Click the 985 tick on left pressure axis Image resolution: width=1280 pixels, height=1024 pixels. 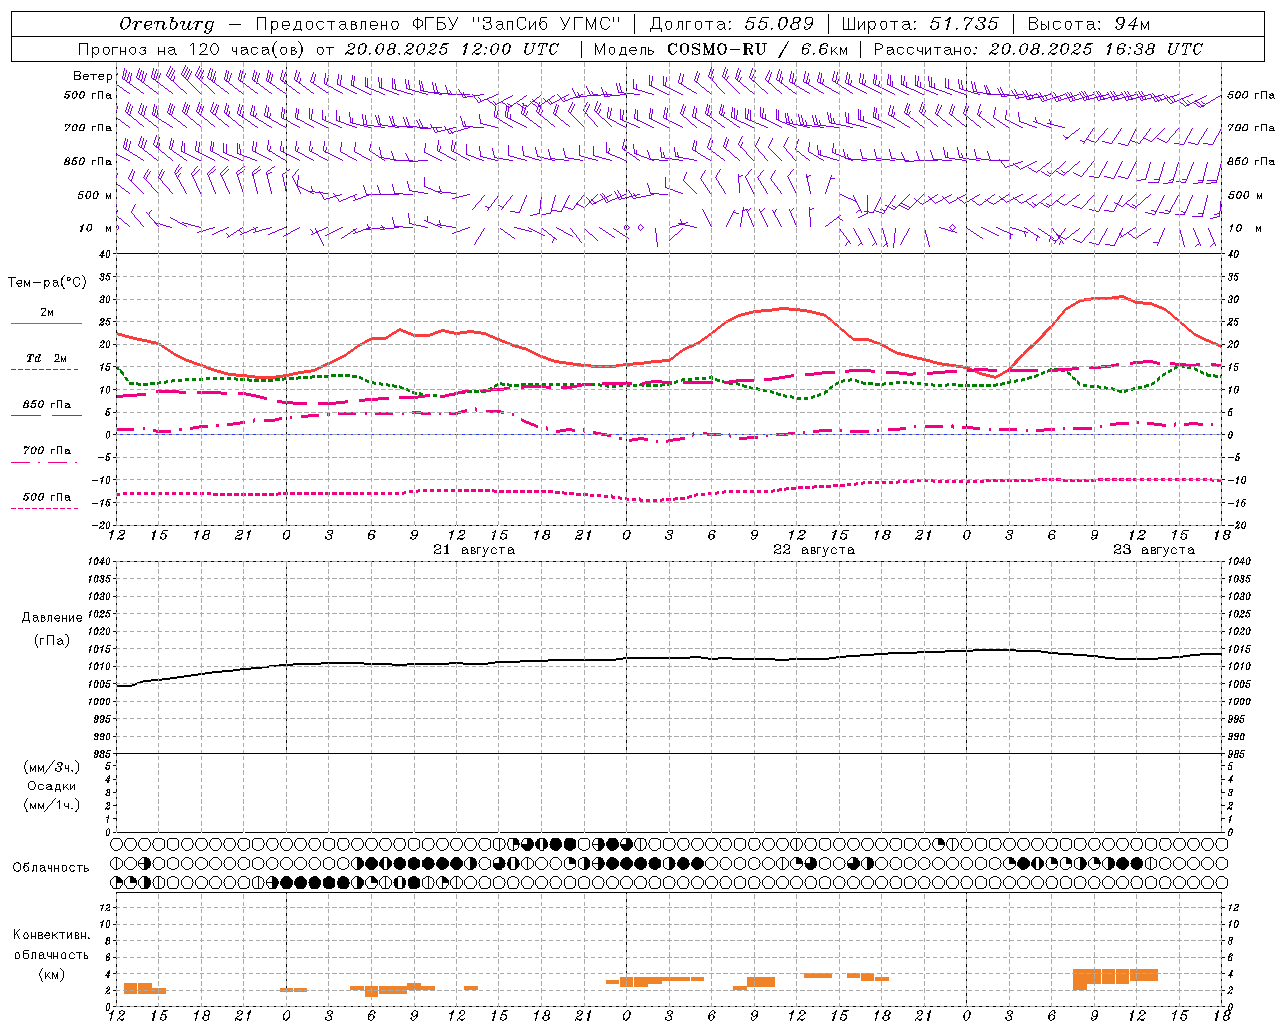102,754
